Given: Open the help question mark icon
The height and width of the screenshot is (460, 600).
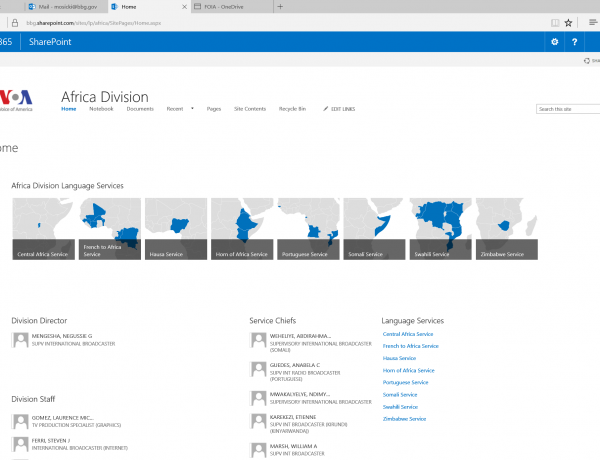Looking at the screenshot, I should 574,42.
